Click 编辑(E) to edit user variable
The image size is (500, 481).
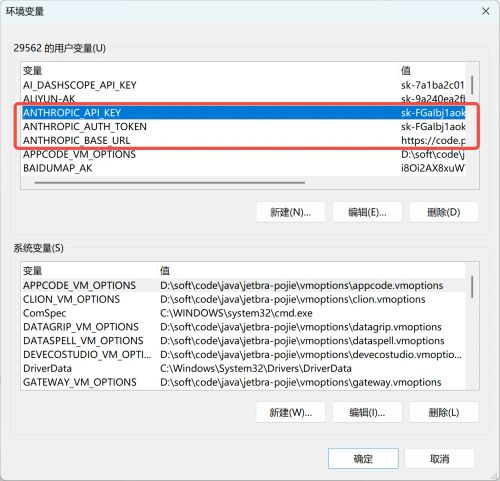[367, 212]
